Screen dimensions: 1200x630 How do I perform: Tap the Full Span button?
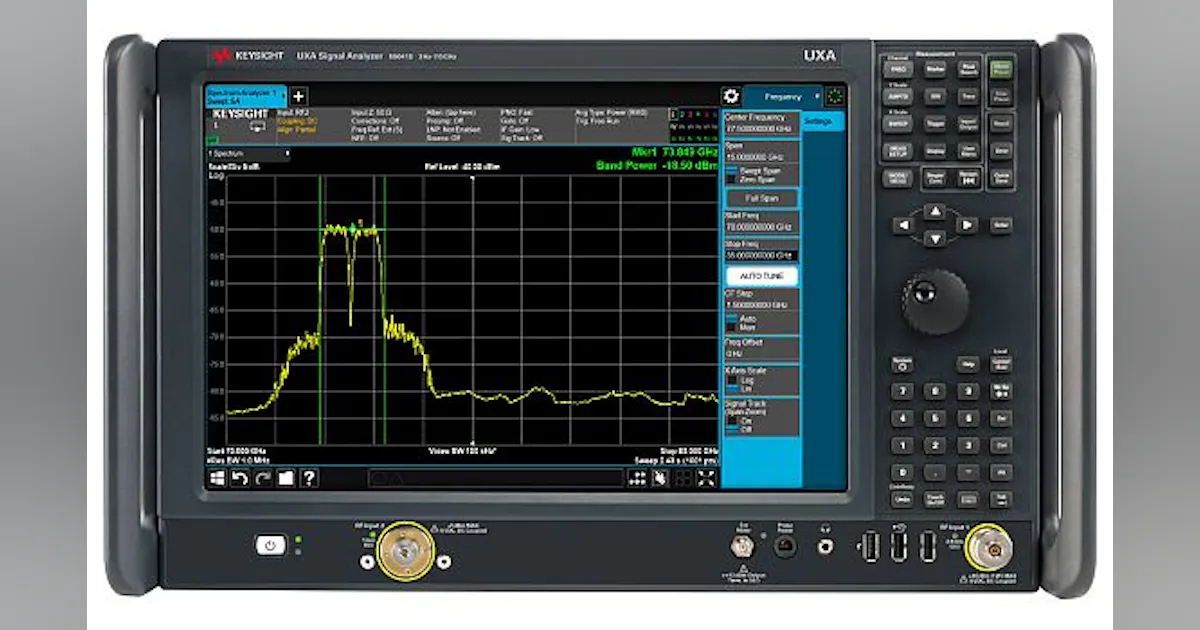(762, 198)
